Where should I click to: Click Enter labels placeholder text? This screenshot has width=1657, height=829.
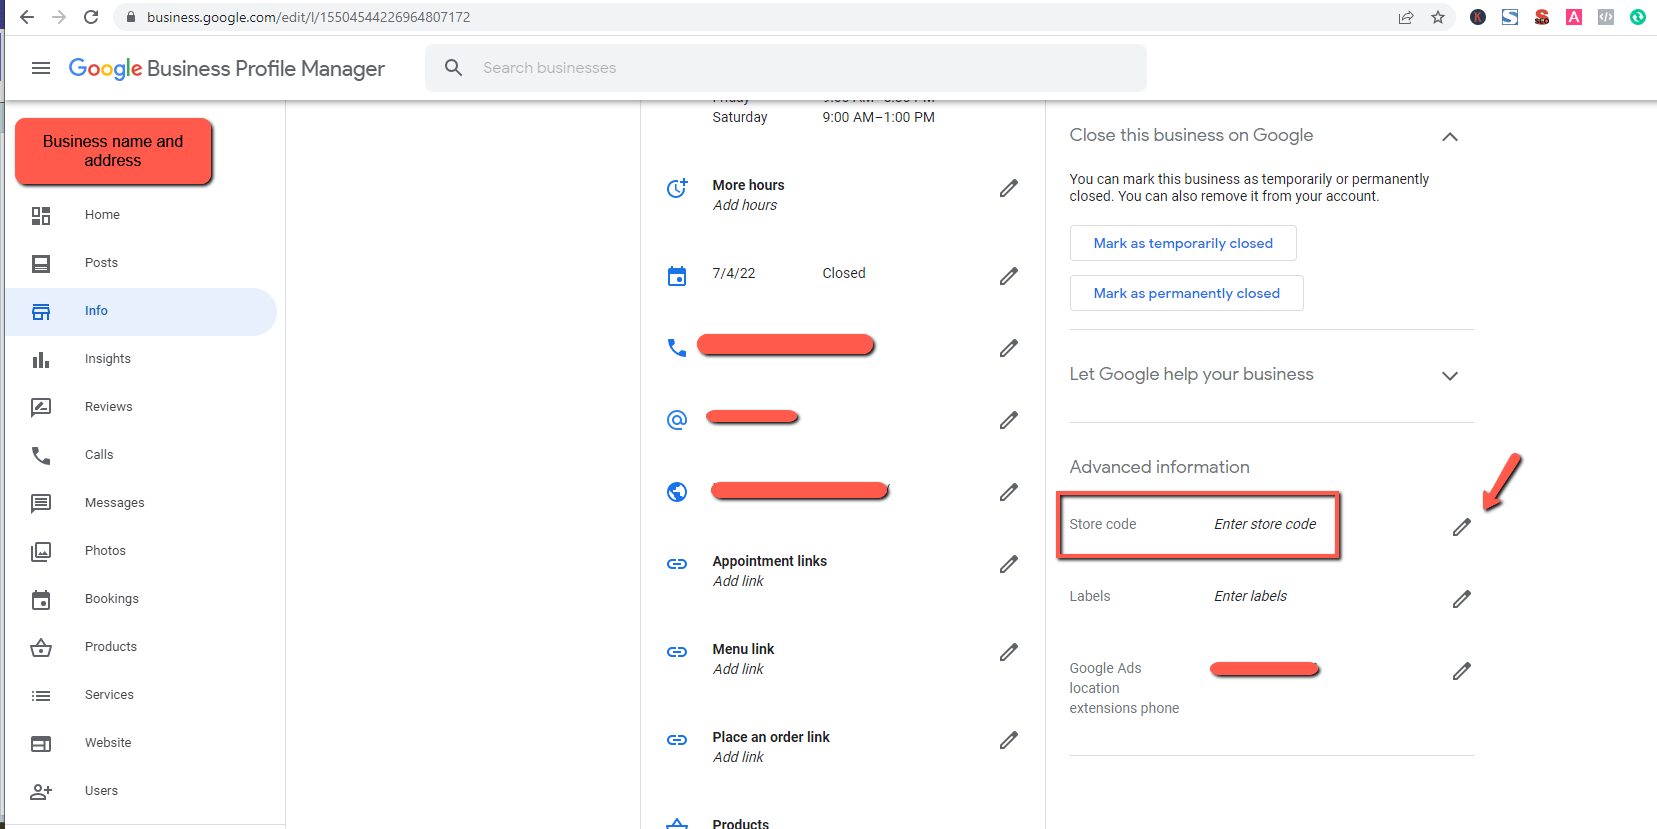point(1250,596)
